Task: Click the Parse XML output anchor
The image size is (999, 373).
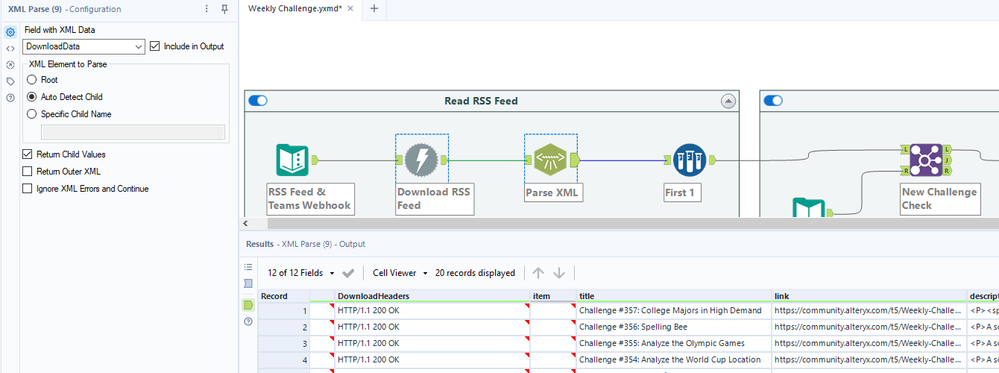Action: point(574,160)
